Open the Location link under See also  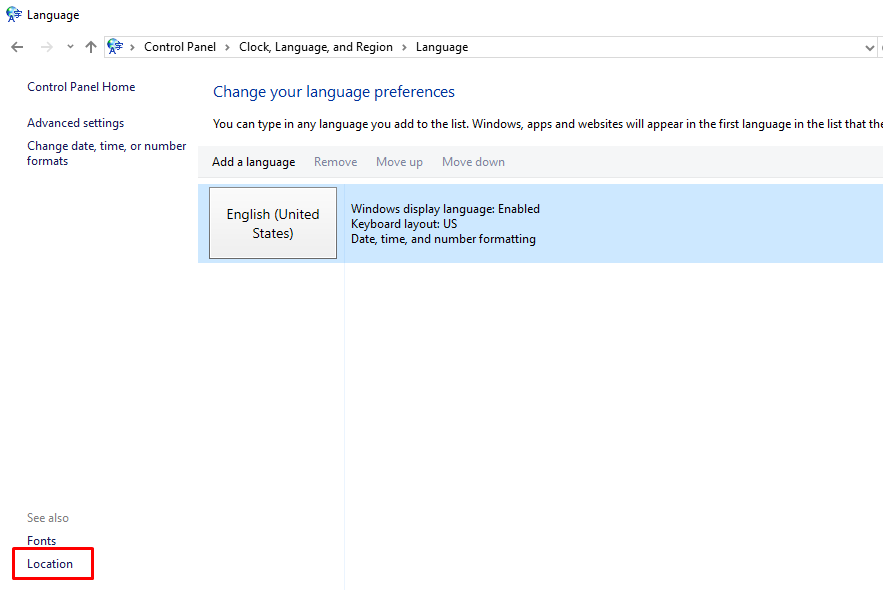pyautogui.click(x=50, y=564)
